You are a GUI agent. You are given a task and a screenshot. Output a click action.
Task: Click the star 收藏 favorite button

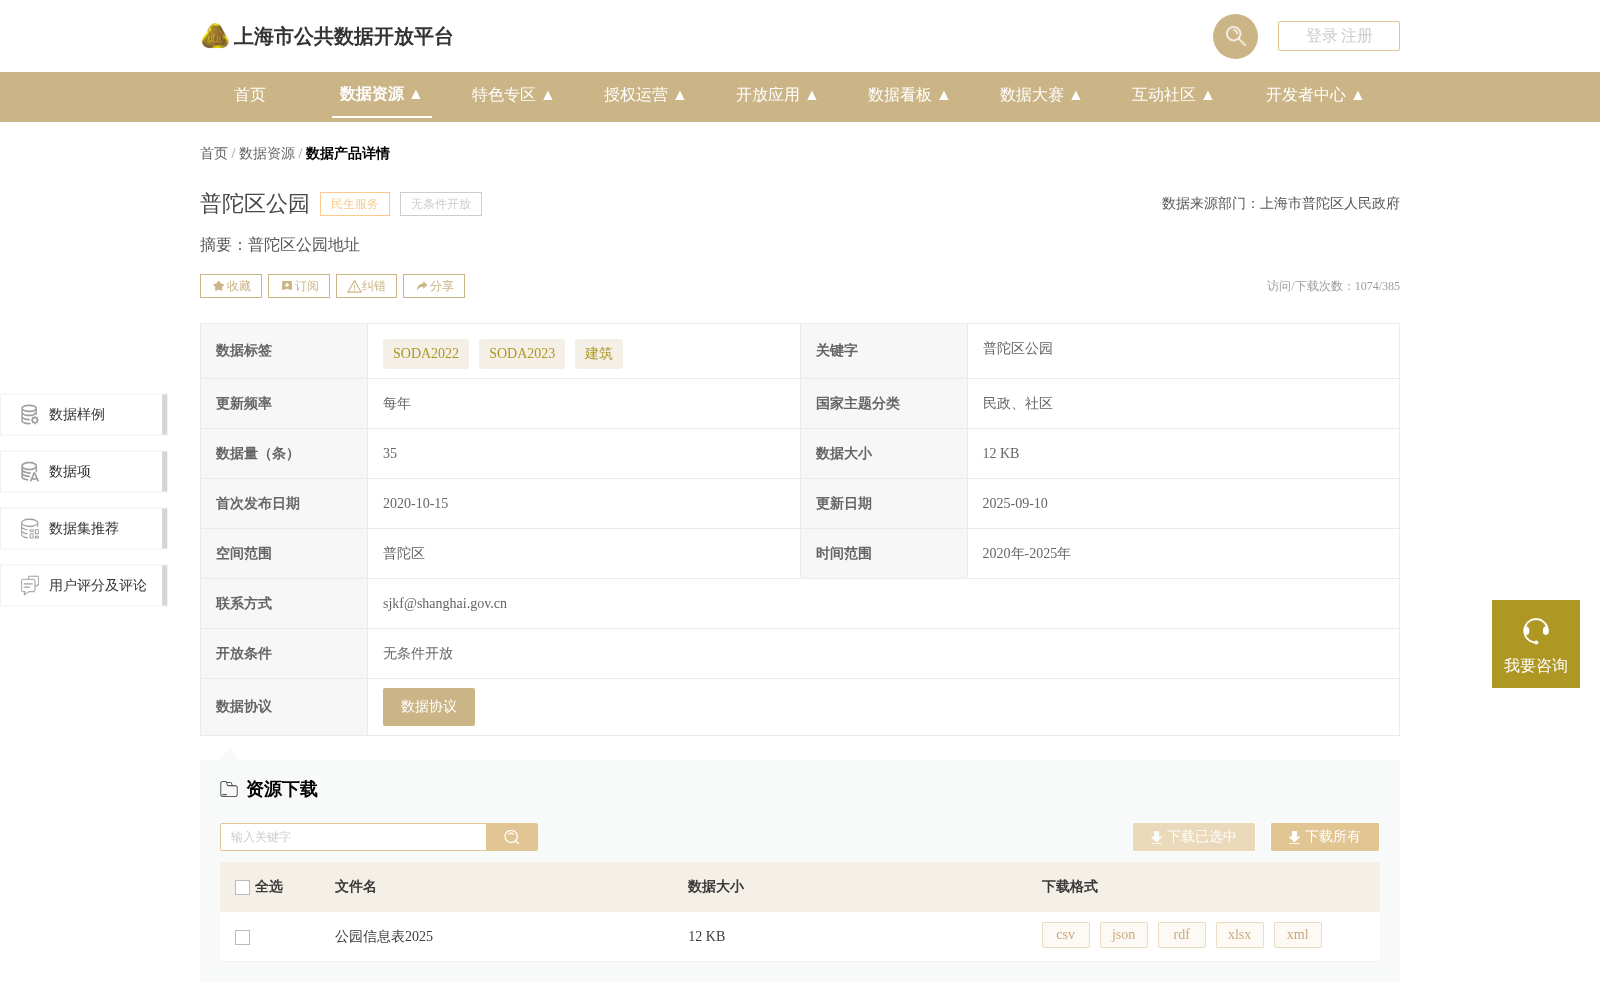point(231,286)
